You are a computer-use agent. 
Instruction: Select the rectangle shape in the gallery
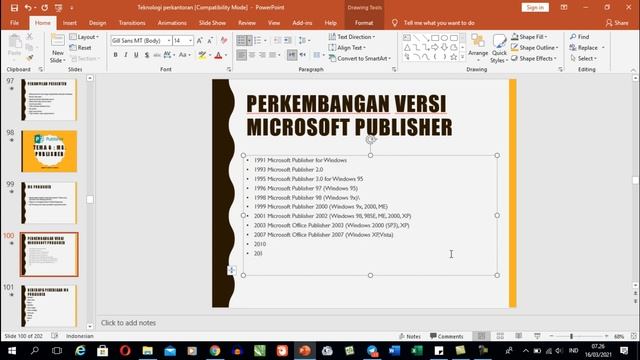tap(435, 38)
